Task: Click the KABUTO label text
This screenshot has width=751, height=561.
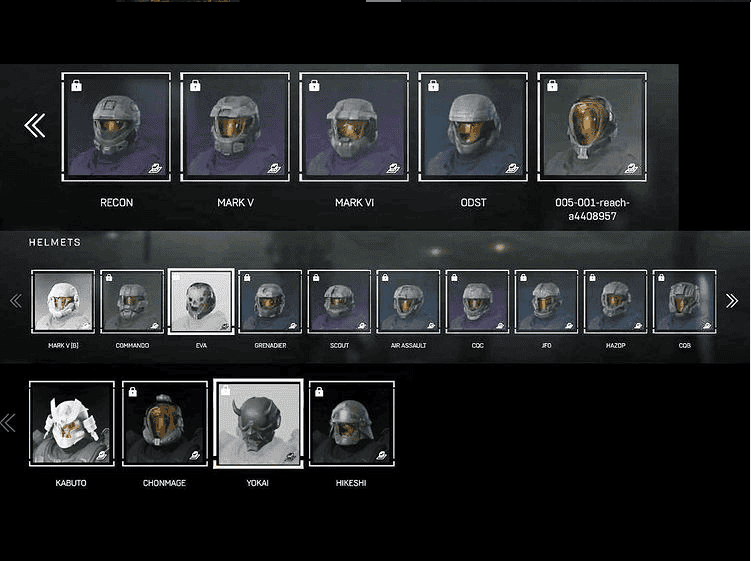Action: 71,483
